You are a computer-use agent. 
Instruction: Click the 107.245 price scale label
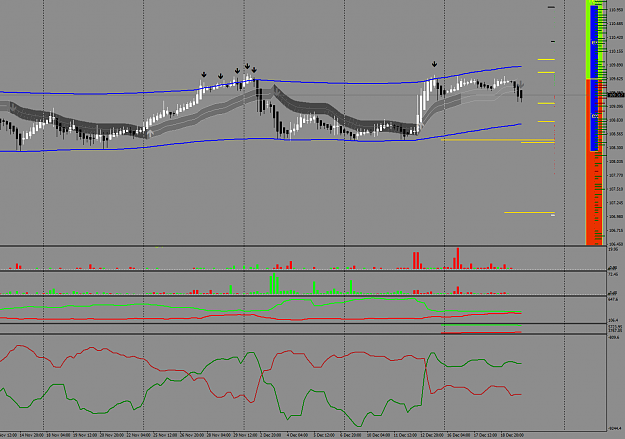[x=616, y=203]
